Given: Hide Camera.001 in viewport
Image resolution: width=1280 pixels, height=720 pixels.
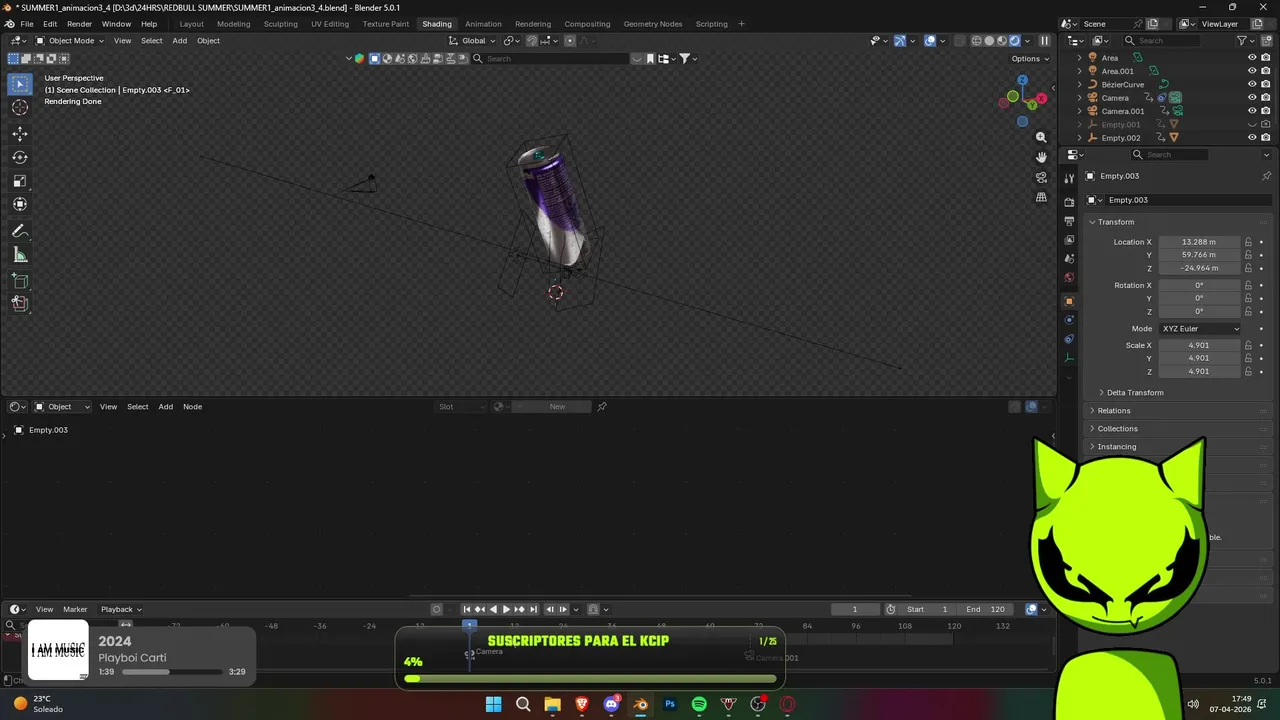Looking at the screenshot, I should click(1252, 111).
